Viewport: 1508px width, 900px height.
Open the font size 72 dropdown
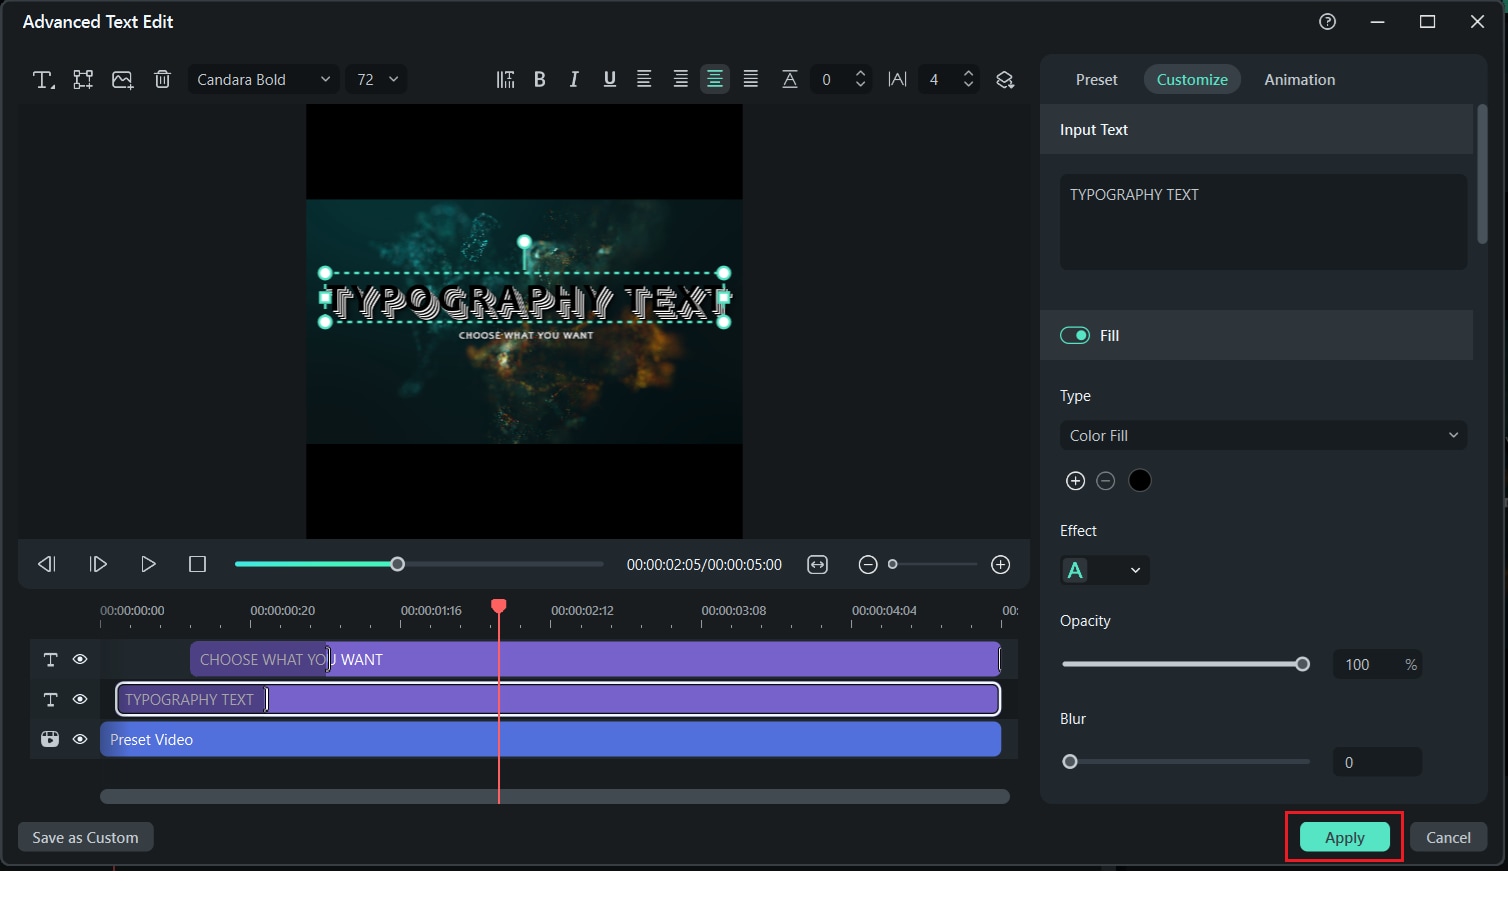click(377, 80)
